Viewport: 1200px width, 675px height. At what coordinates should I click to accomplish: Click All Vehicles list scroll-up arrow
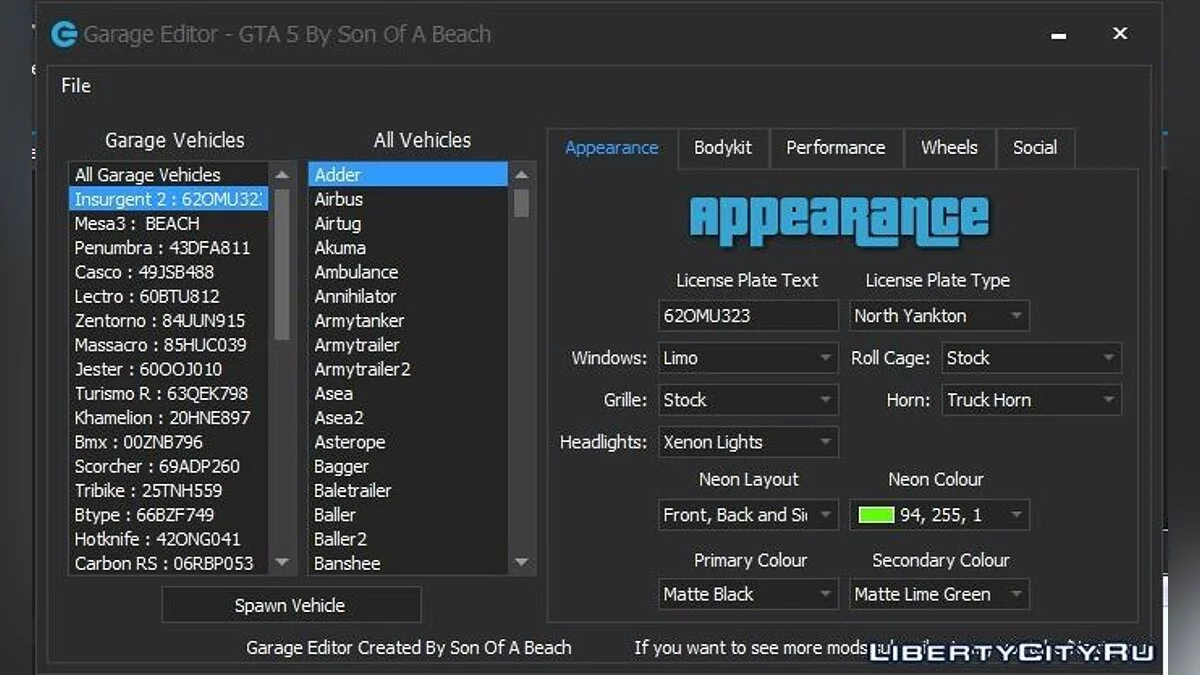(521, 175)
